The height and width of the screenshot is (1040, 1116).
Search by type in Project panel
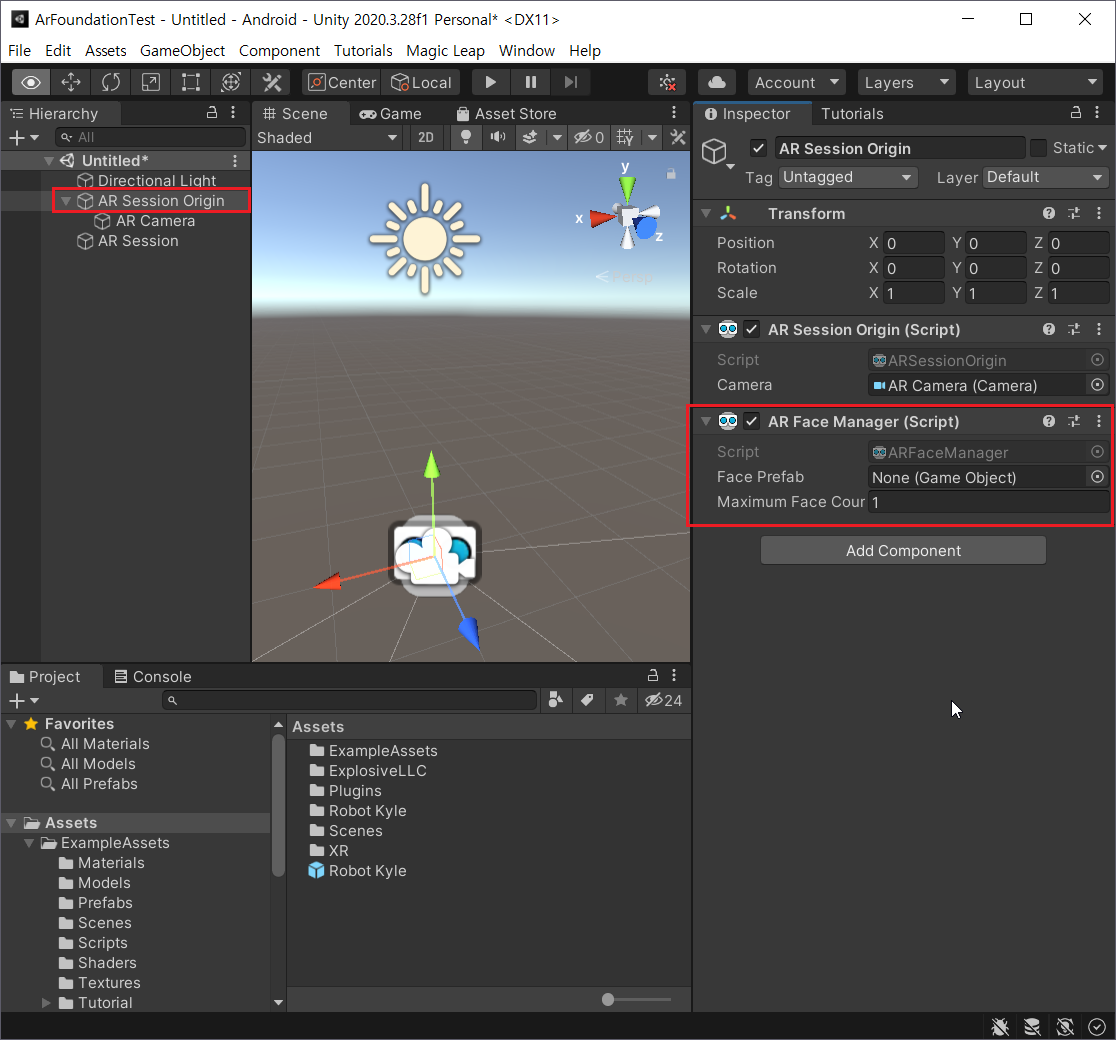[556, 700]
